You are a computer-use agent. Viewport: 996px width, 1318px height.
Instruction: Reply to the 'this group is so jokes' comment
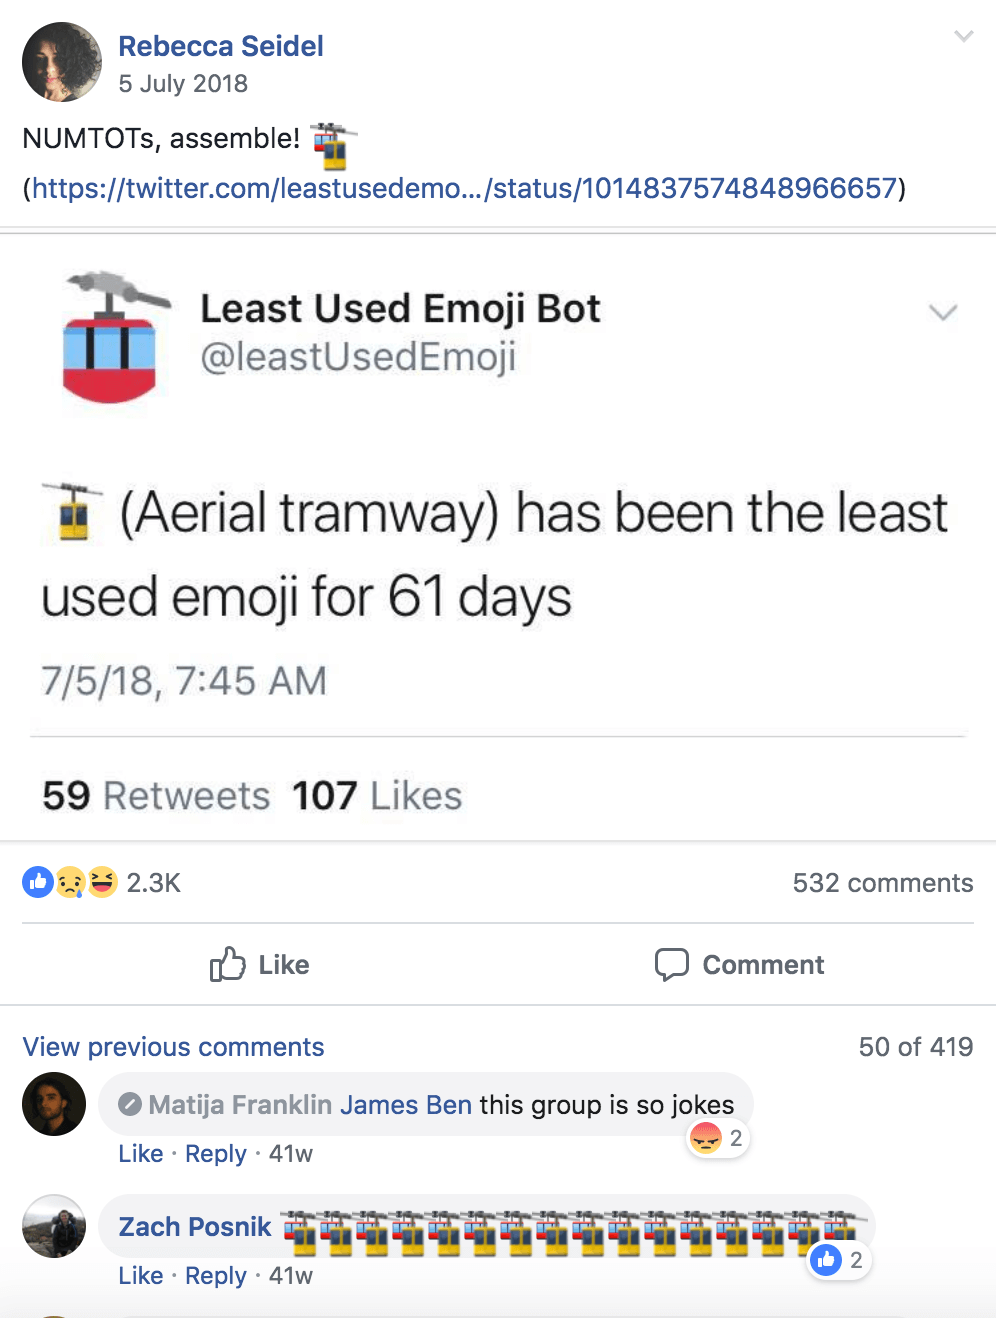215,1154
